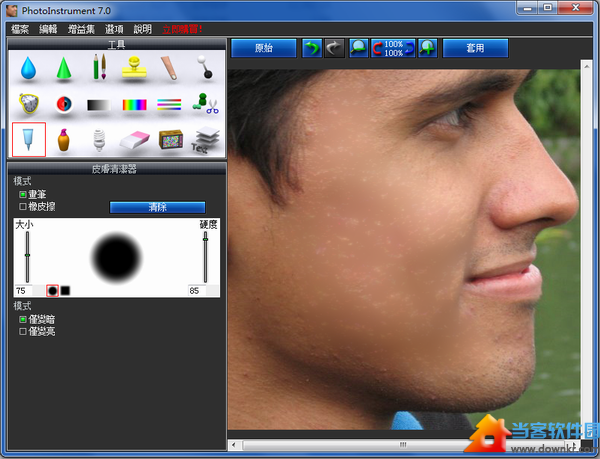This screenshot has width=600, height=459.
Task: Click the vertical scrollbar up arrow
Action: point(587,66)
